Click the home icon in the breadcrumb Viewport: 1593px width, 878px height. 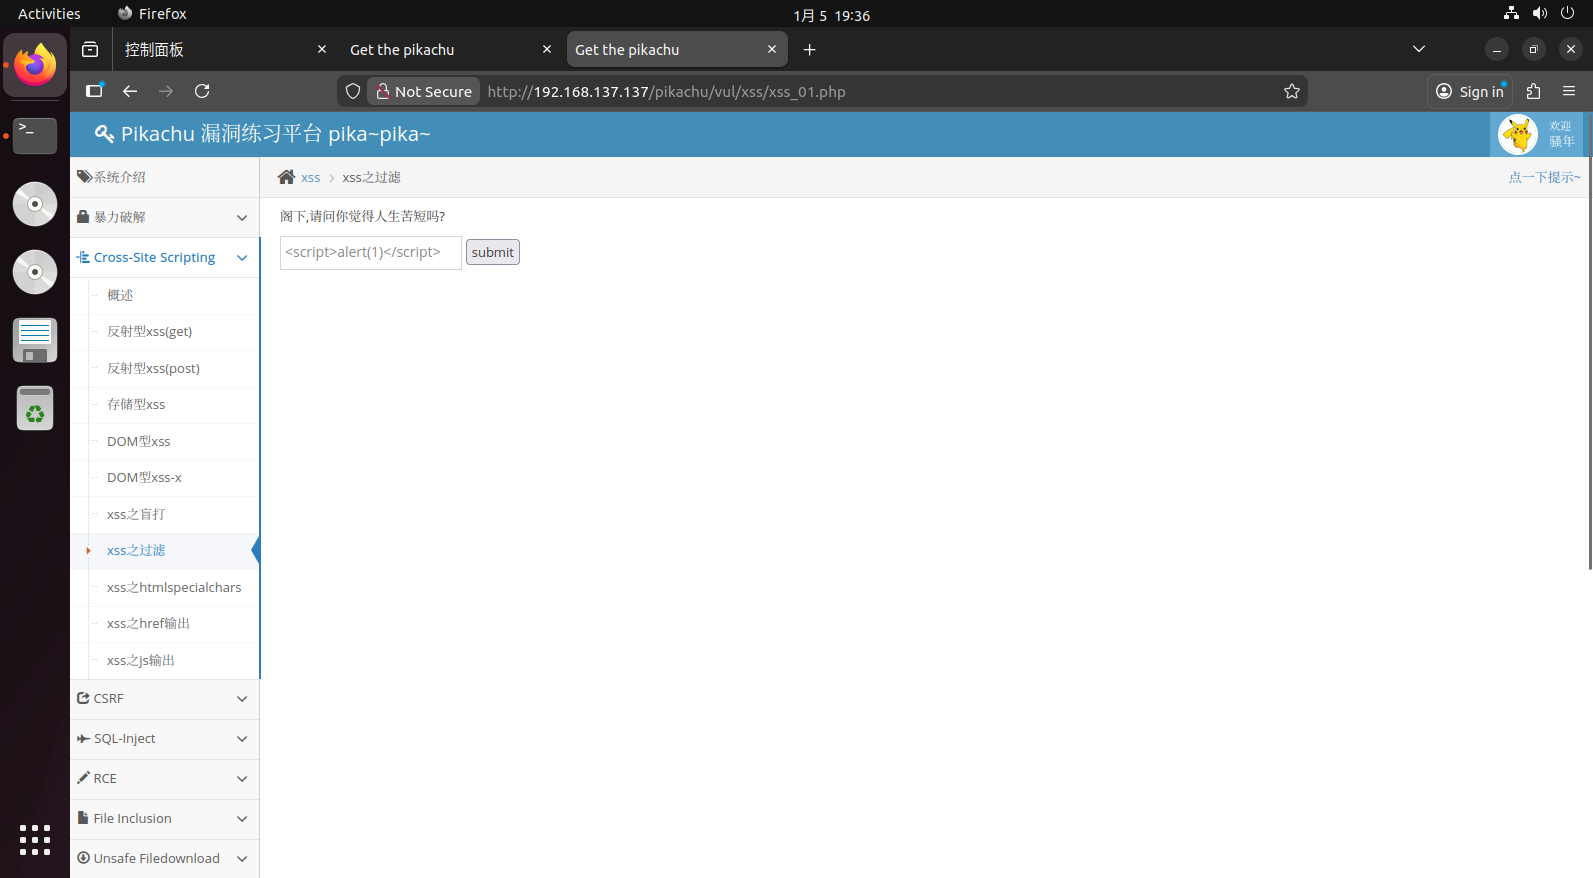click(x=286, y=177)
